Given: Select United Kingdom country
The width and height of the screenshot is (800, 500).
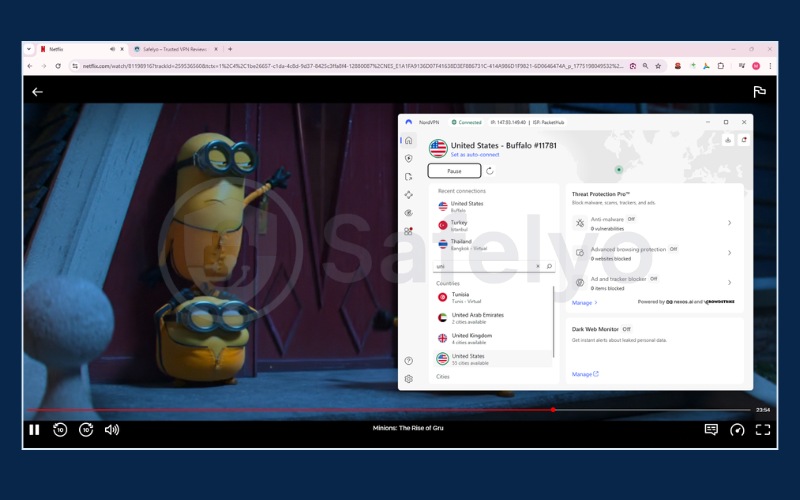Looking at the screenshot, I should [x=492, y=338].
